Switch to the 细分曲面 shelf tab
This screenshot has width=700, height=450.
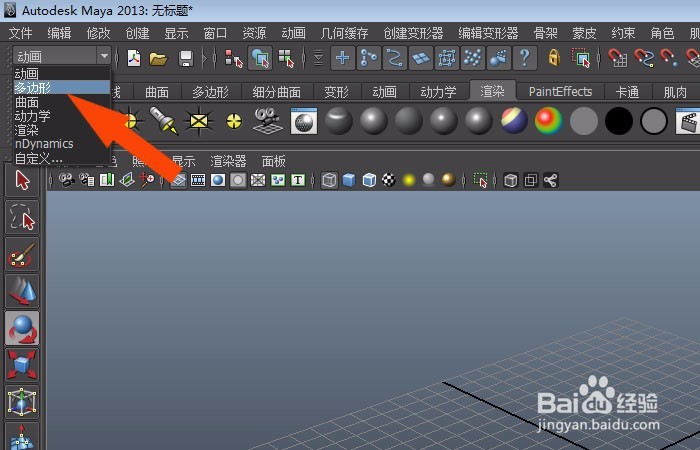coord(276,92)
